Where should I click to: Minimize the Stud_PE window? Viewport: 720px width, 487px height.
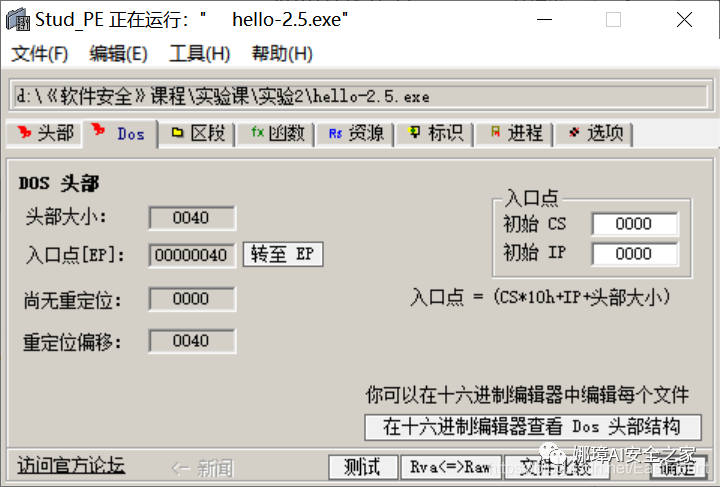point(545,20)
